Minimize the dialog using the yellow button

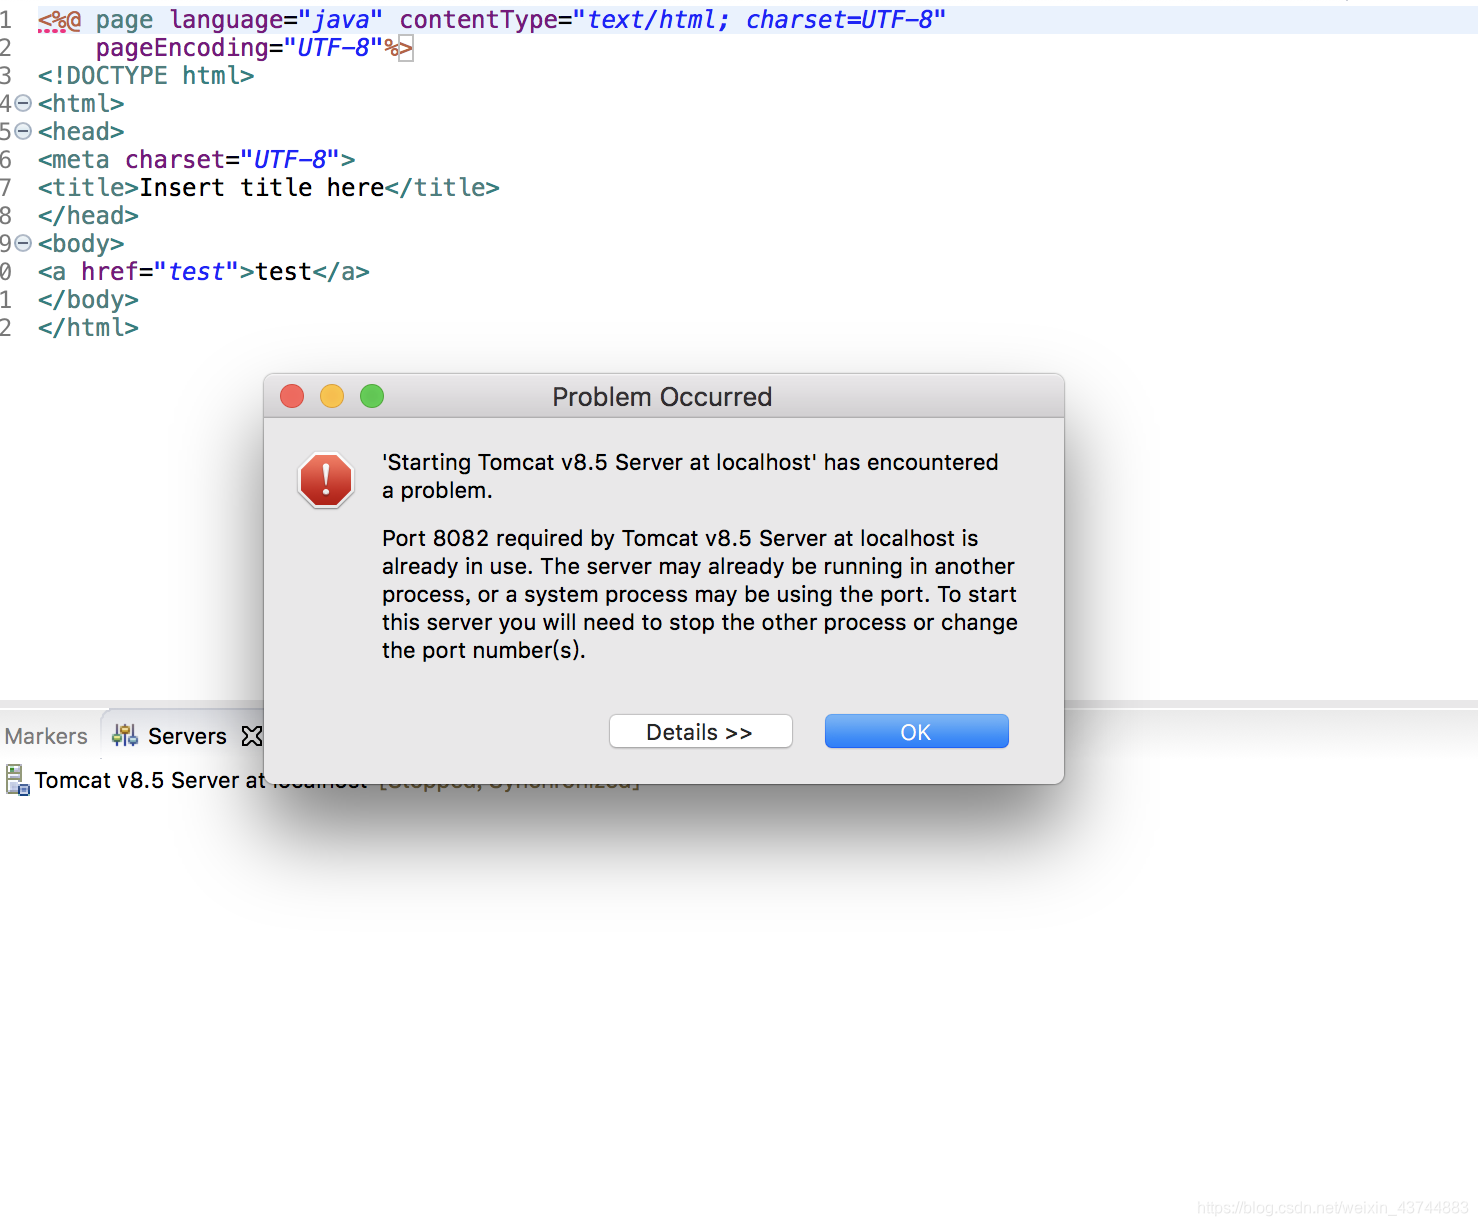tap(332, 397)
